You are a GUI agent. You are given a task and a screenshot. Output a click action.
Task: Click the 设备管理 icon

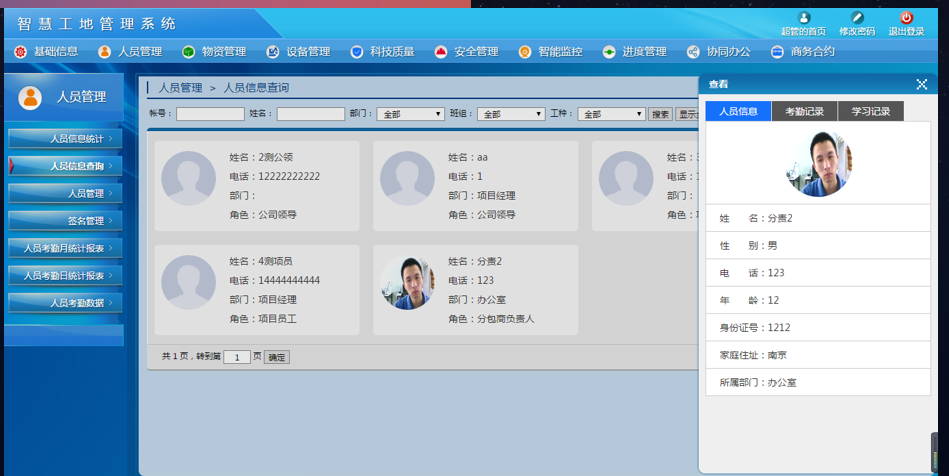click(x=273, y=52)
